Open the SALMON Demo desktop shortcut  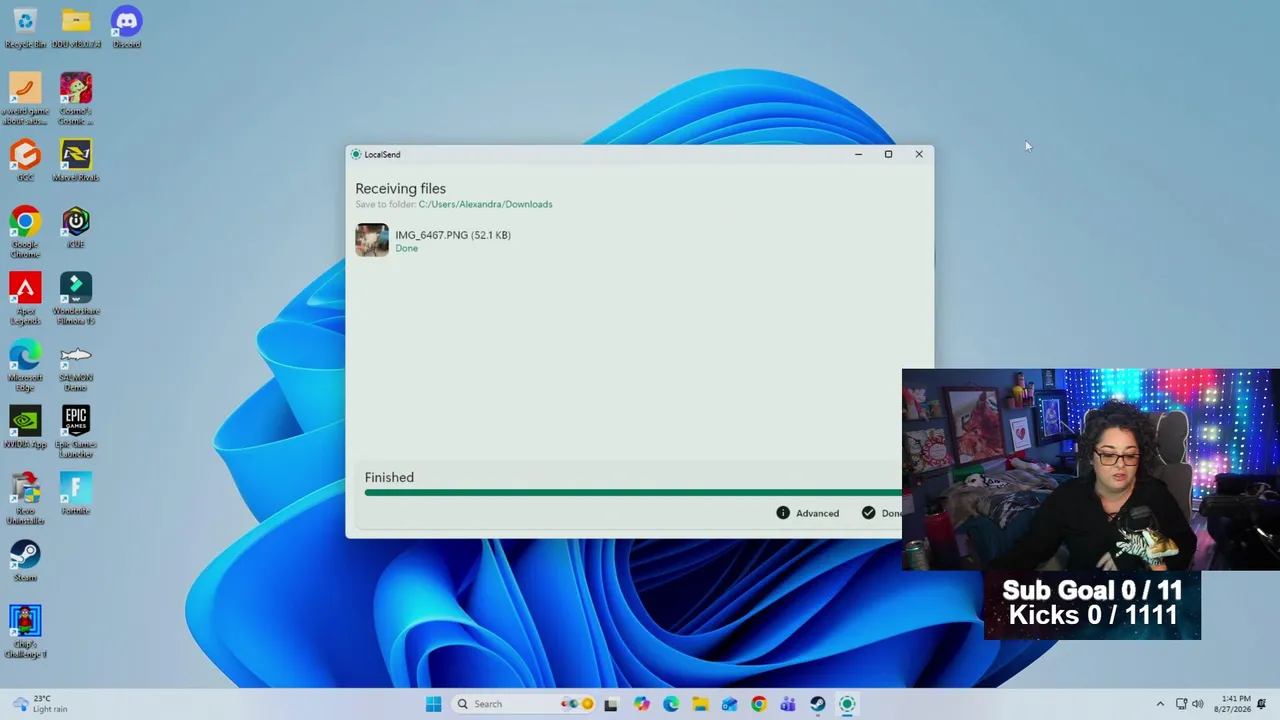click(76, 365)
